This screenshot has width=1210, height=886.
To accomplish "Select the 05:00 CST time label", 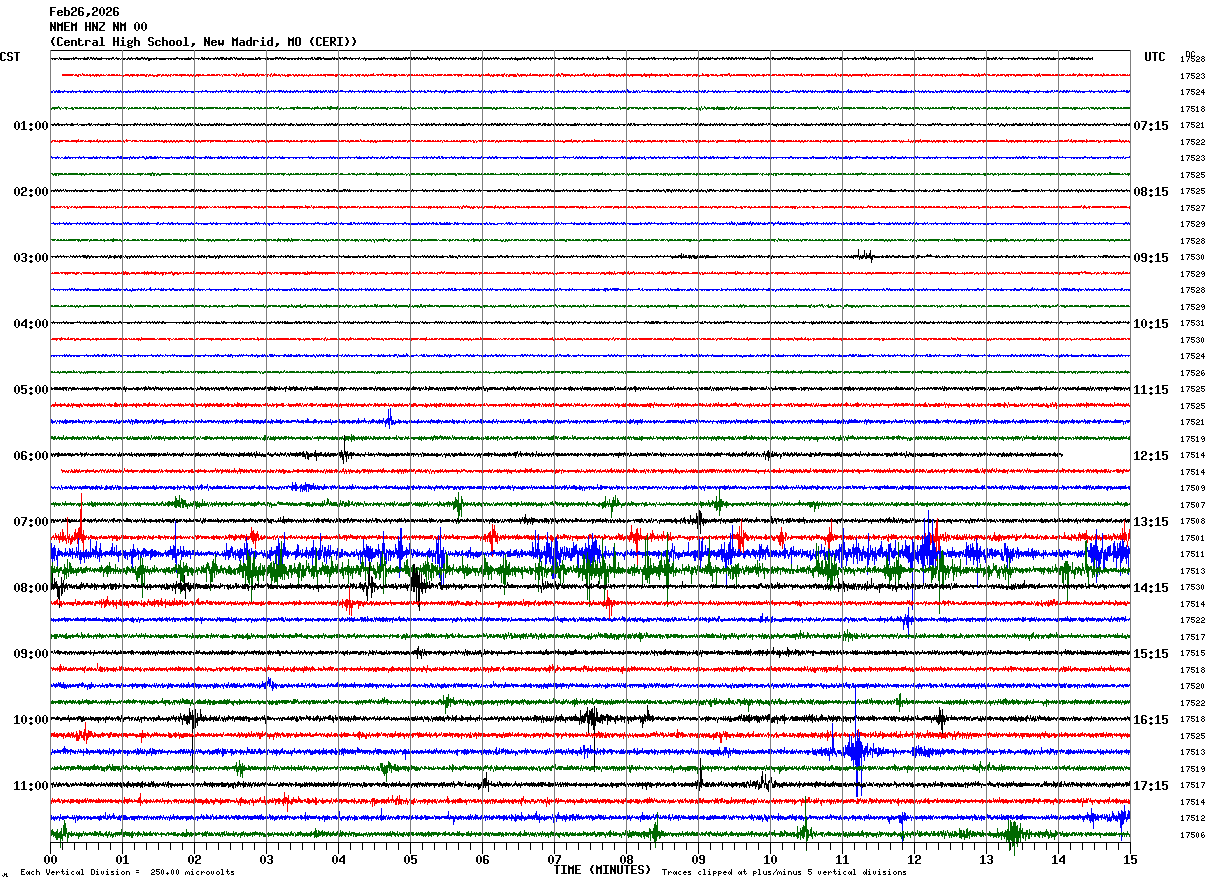I will [31, 390].
